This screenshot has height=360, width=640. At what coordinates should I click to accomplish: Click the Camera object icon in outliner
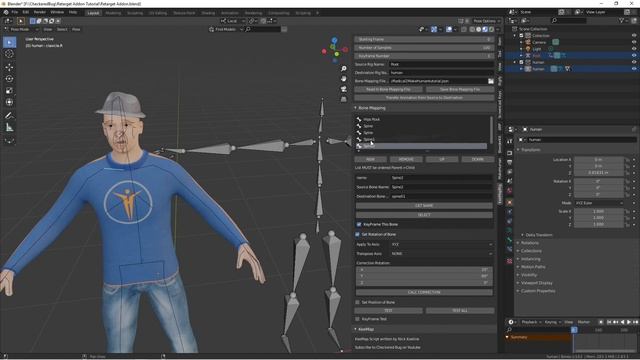coord(528,42)
